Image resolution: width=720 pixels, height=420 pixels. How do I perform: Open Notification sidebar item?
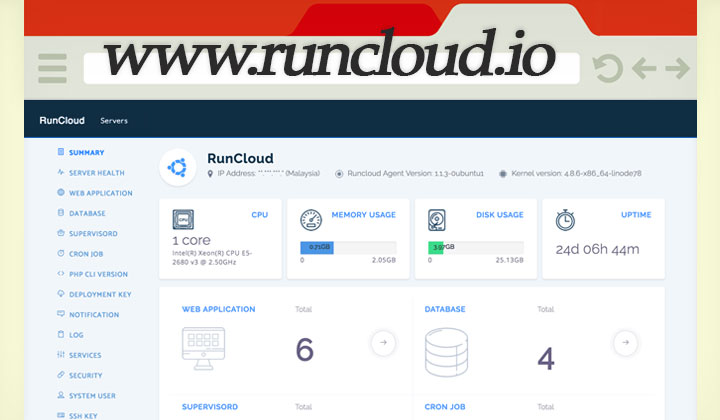coord(94,314)
